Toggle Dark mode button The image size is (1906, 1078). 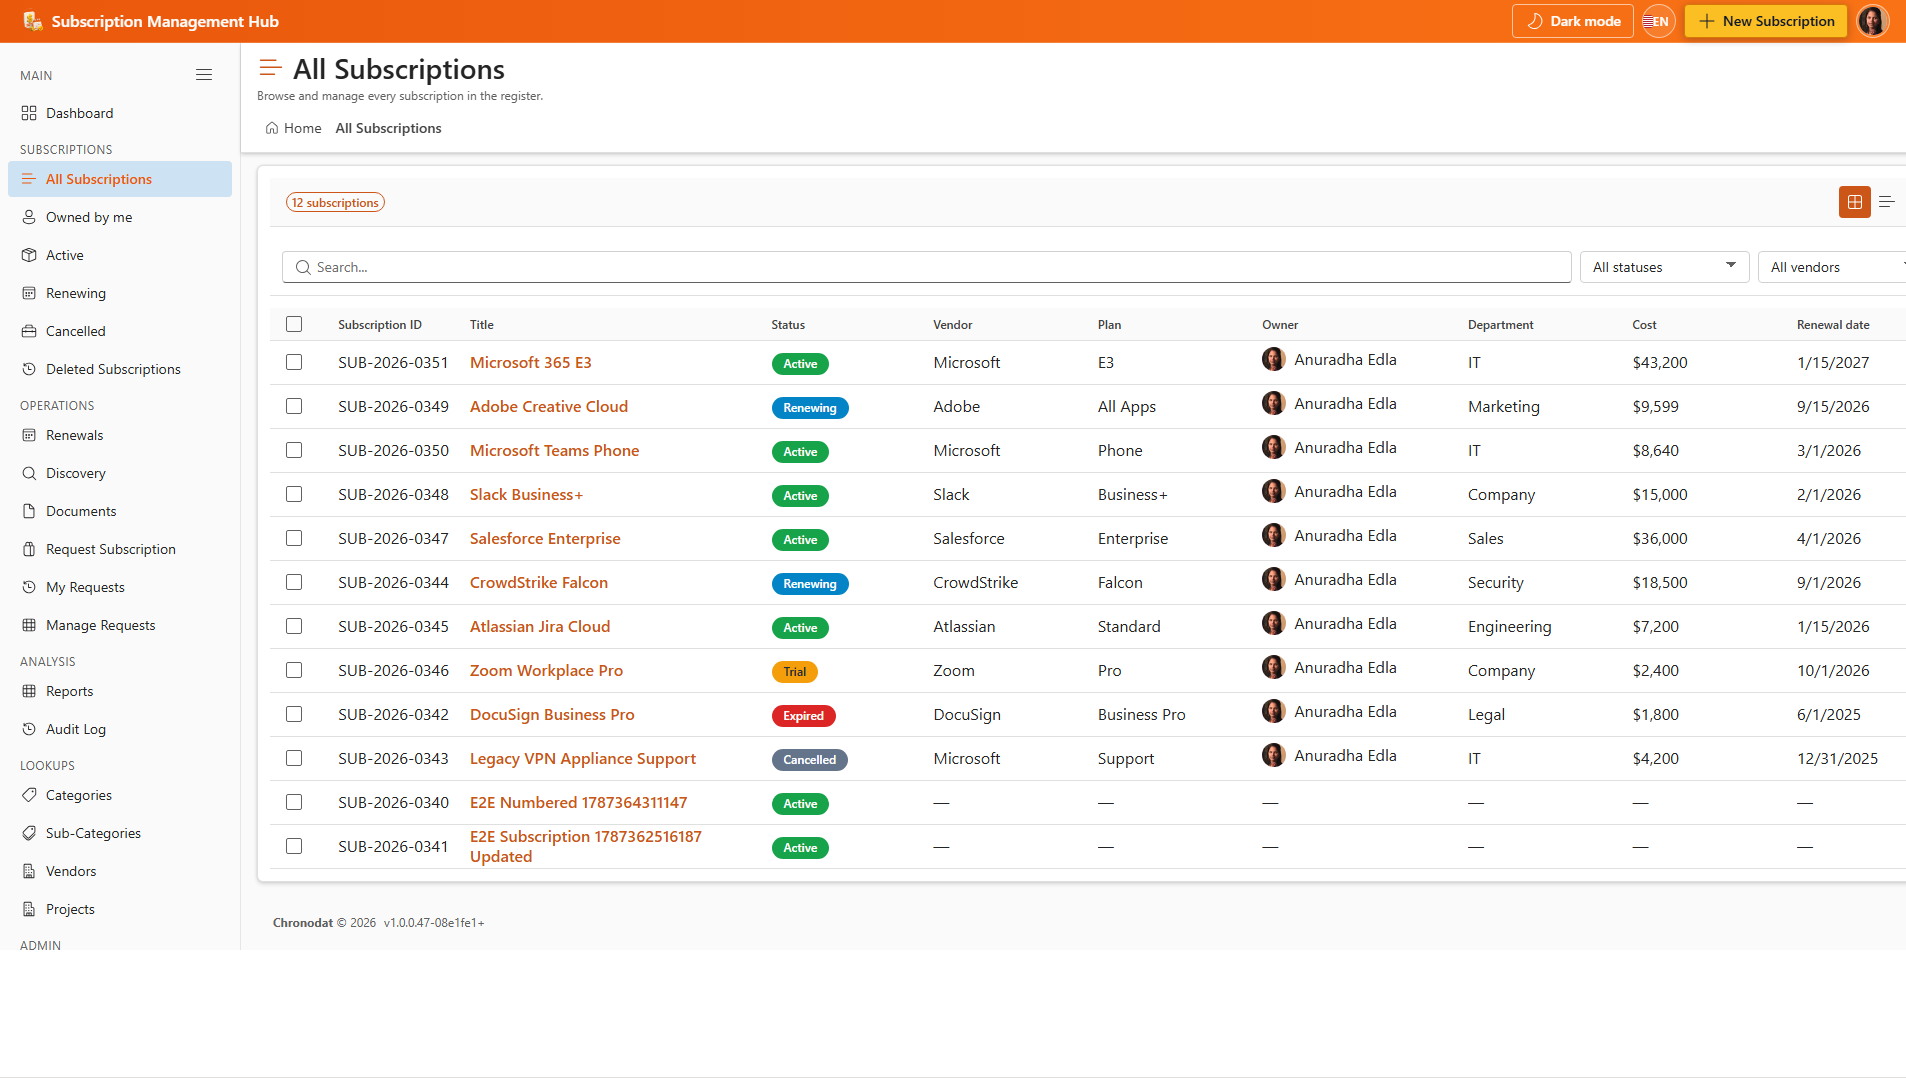tap(1572, 21)
